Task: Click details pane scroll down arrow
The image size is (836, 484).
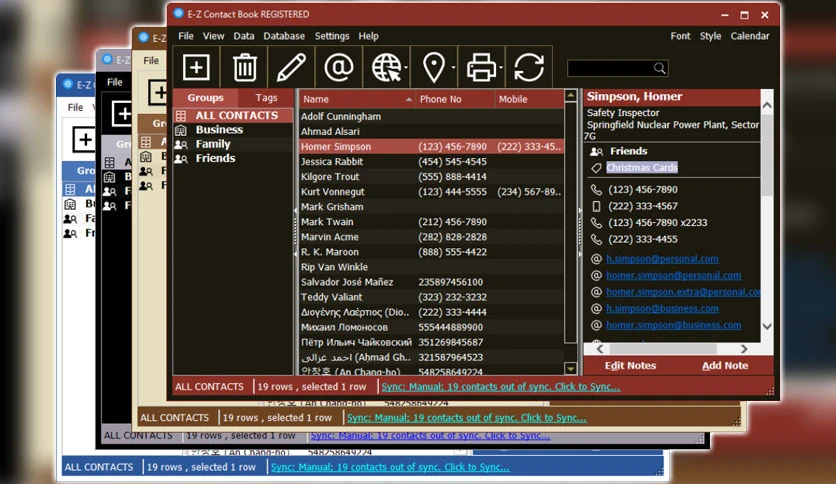Action: [767, 326]
